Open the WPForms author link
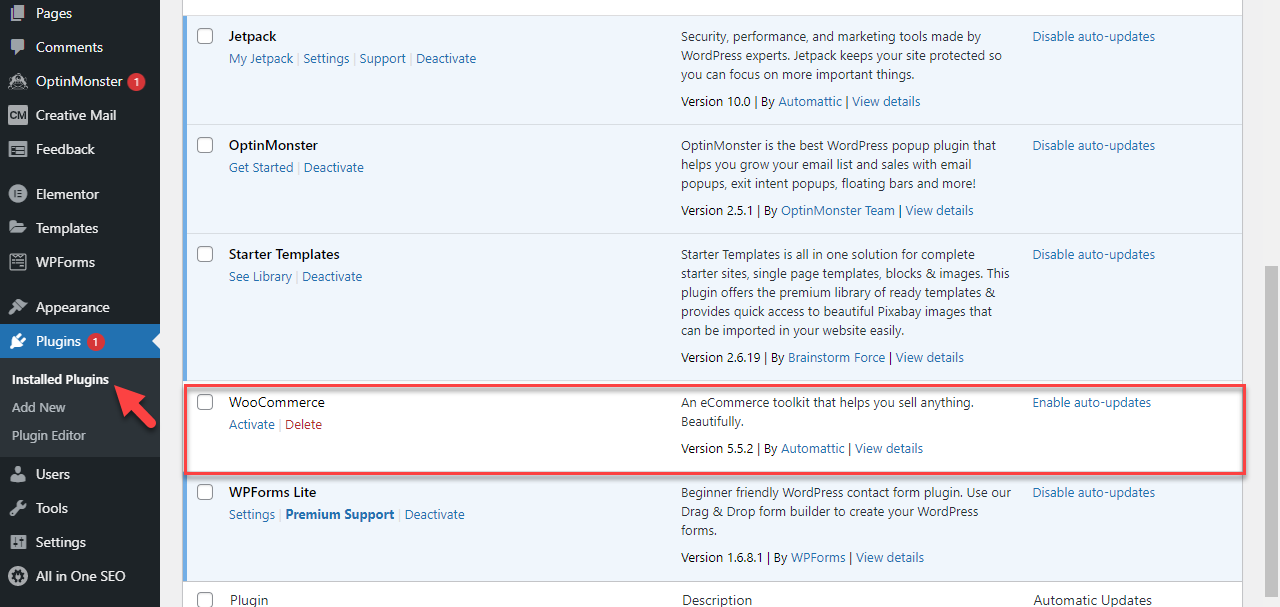Screen dimensions: 1280x607 coord(818,557)
